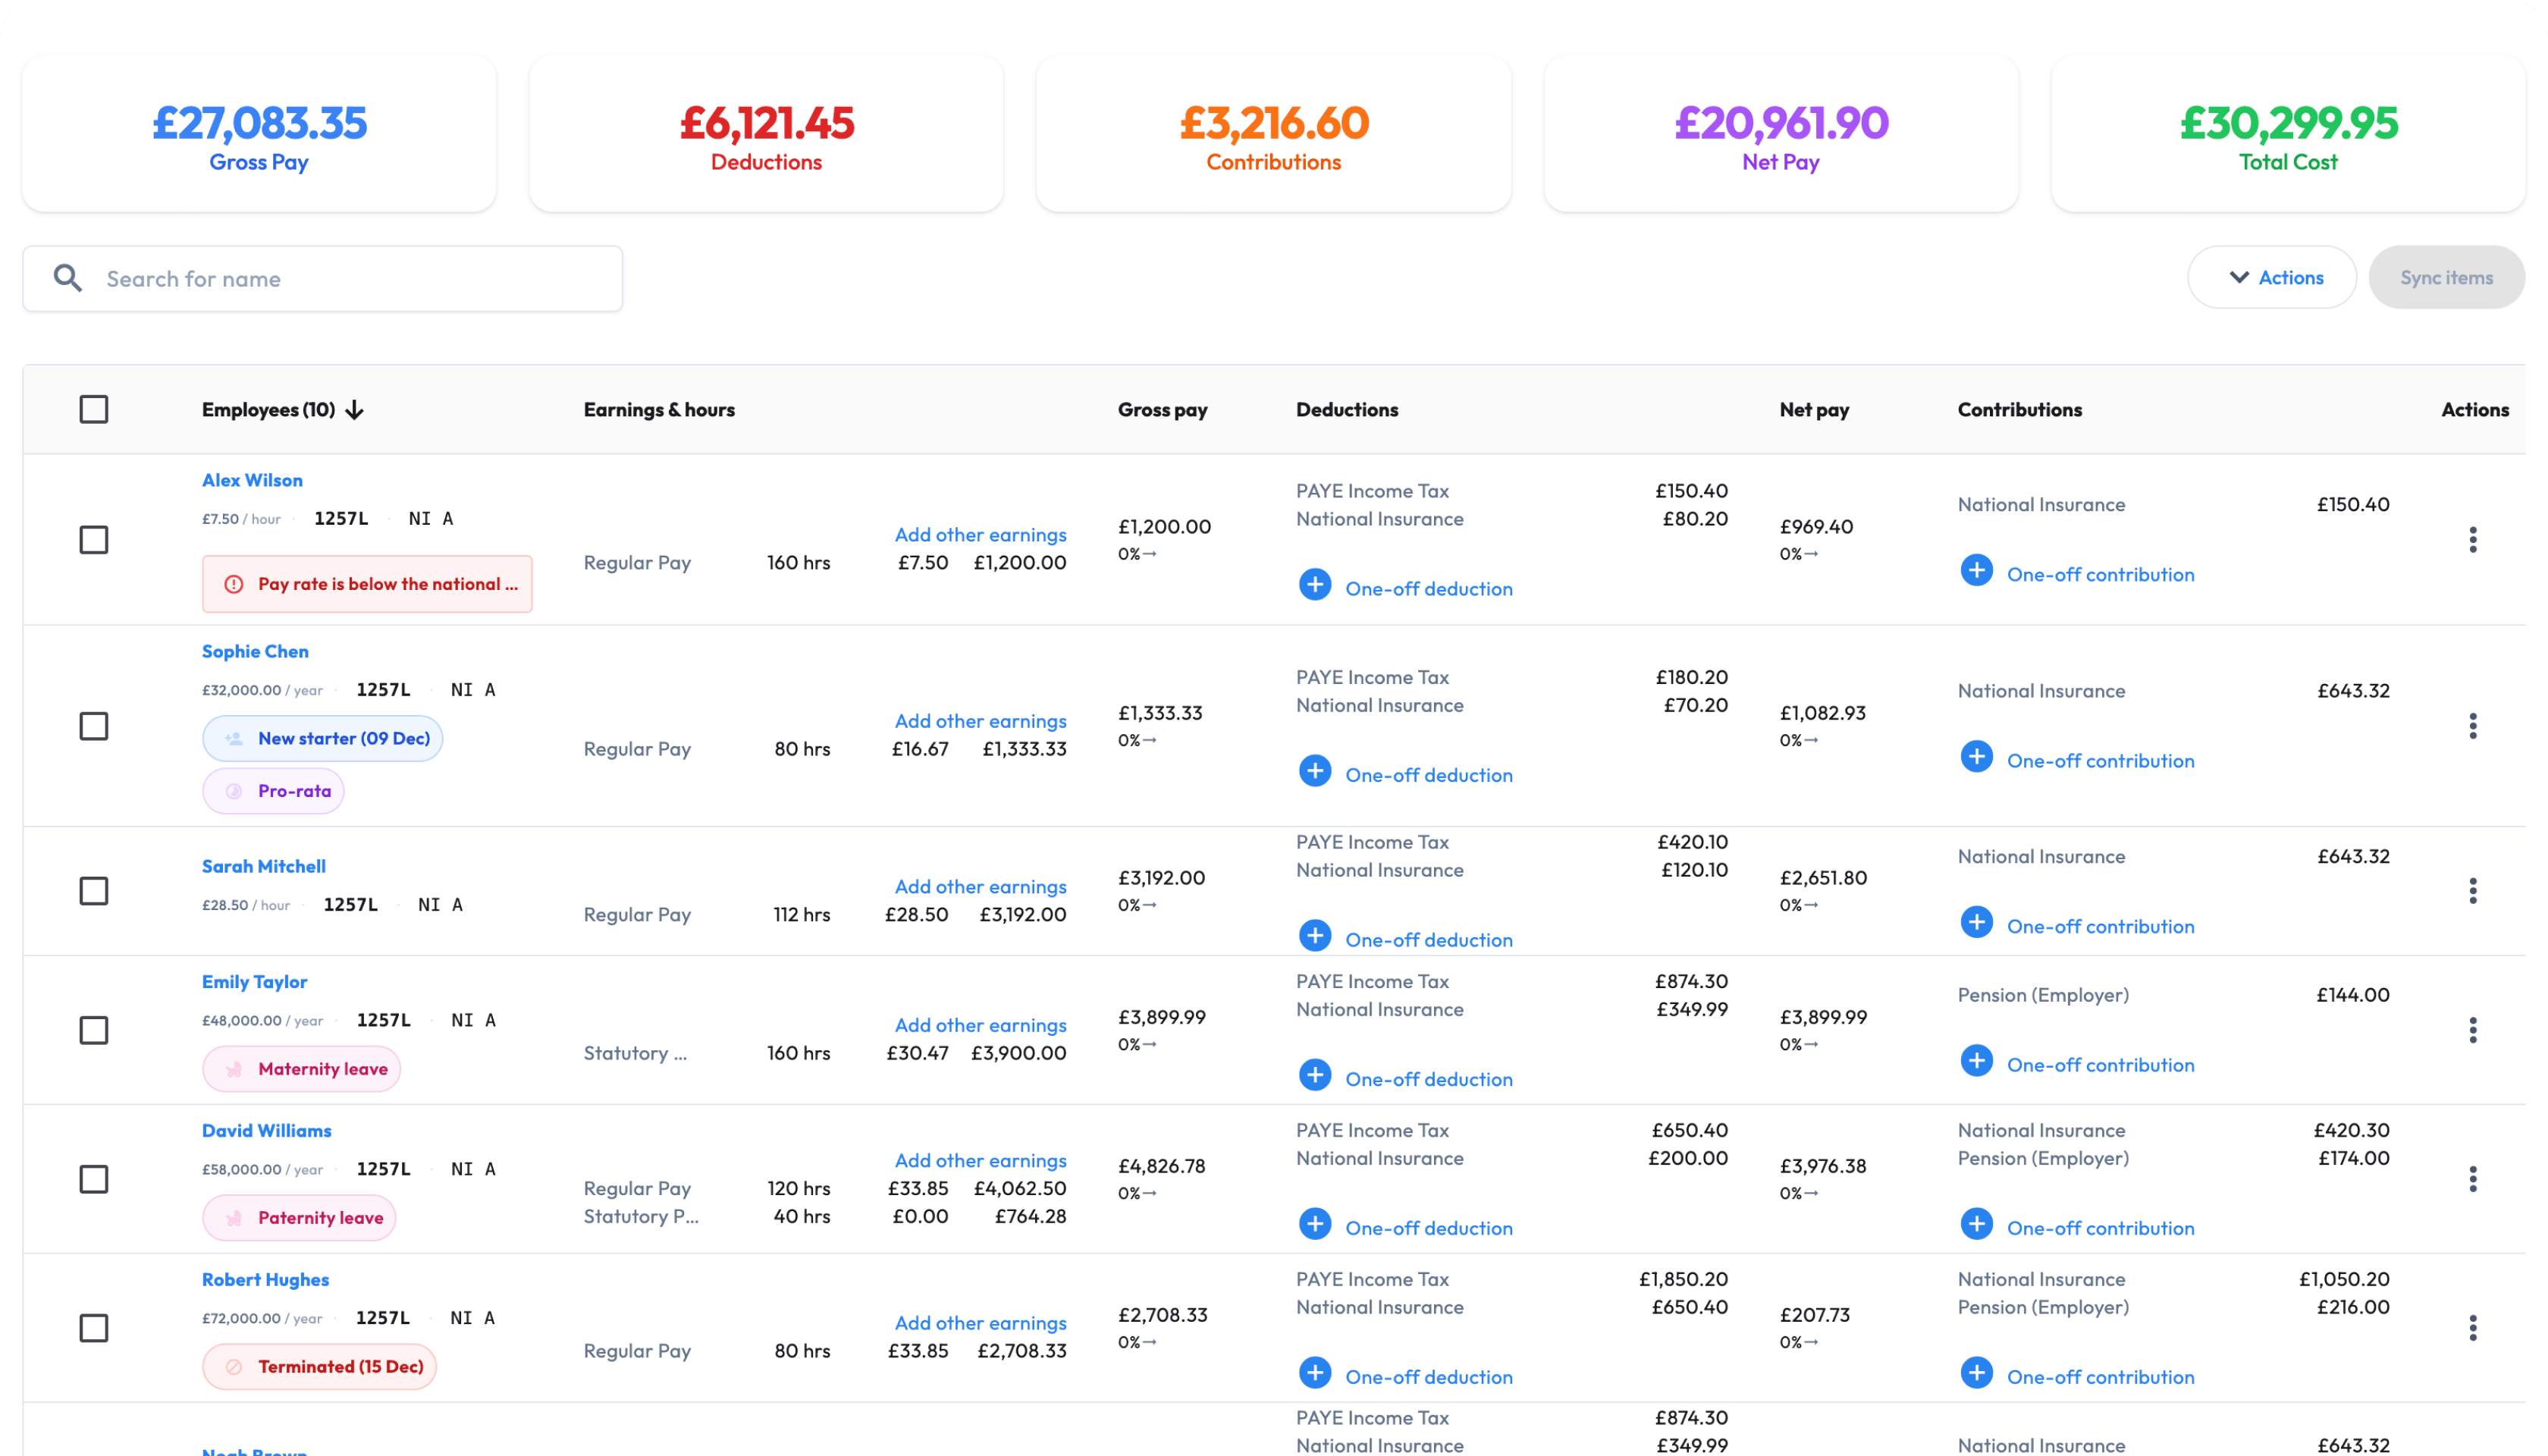Click the Terminated badge icon on Robert Hughes
This screenshot has width=2548, height=1456.
tap(233, 1366)
